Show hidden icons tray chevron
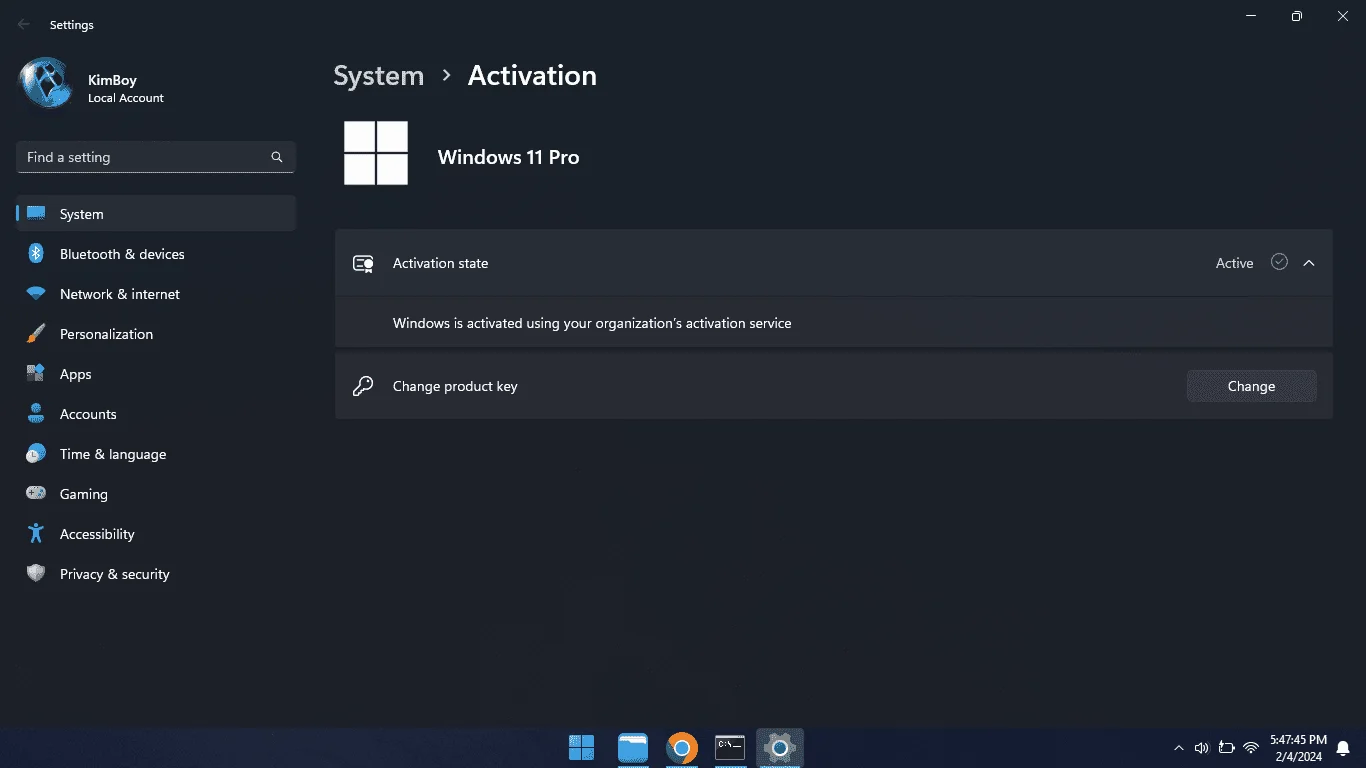The height and width of the screenshot is (768, 1366). [x=1178, y=748]
